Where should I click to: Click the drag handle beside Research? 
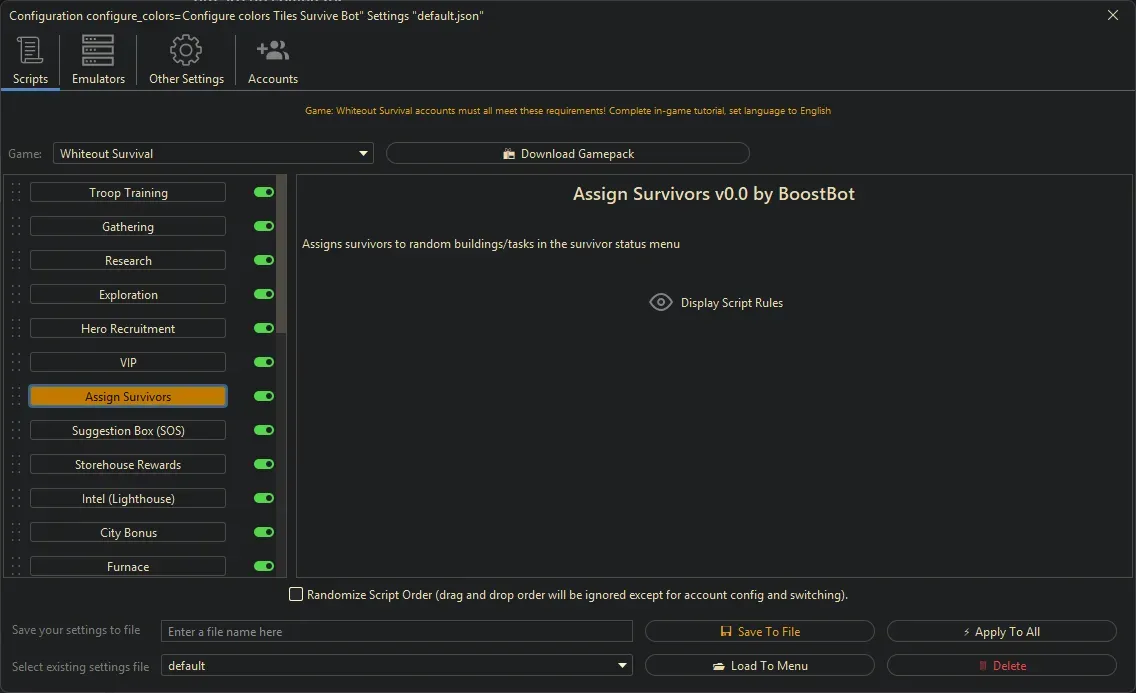click(x=16, y=261)
